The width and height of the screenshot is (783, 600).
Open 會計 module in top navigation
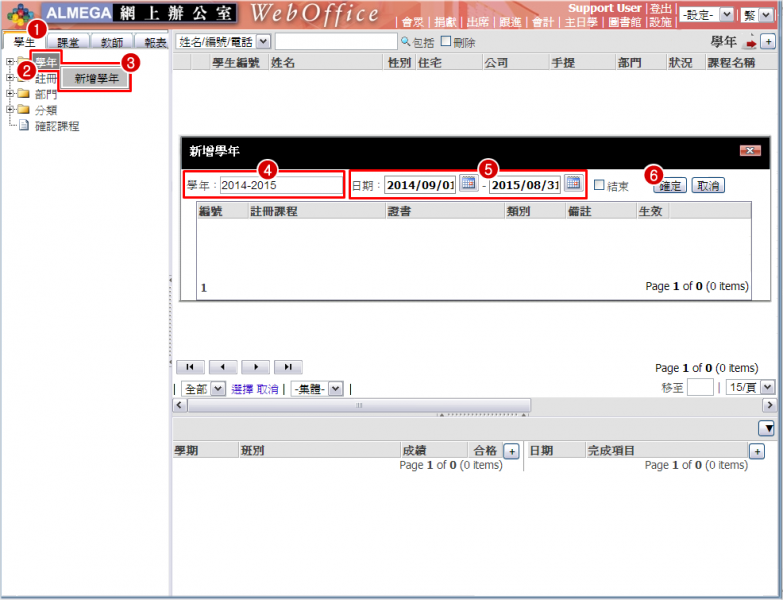coord(542,22)
